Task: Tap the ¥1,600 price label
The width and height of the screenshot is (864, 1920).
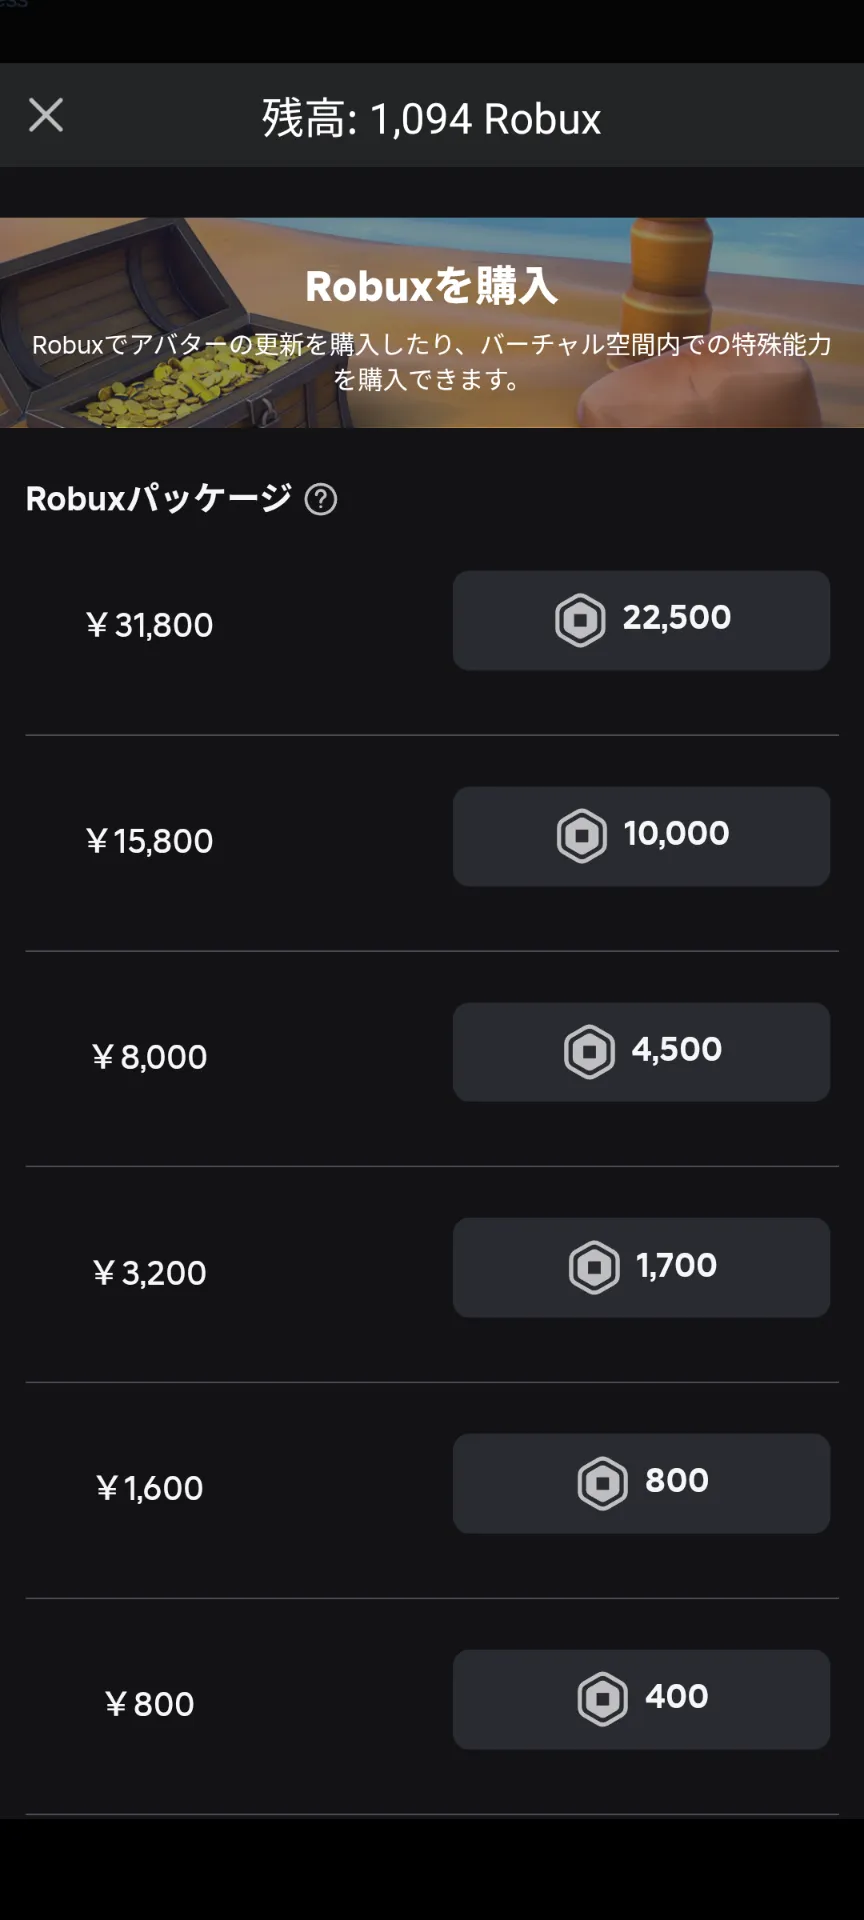Action: (150, 1489)
